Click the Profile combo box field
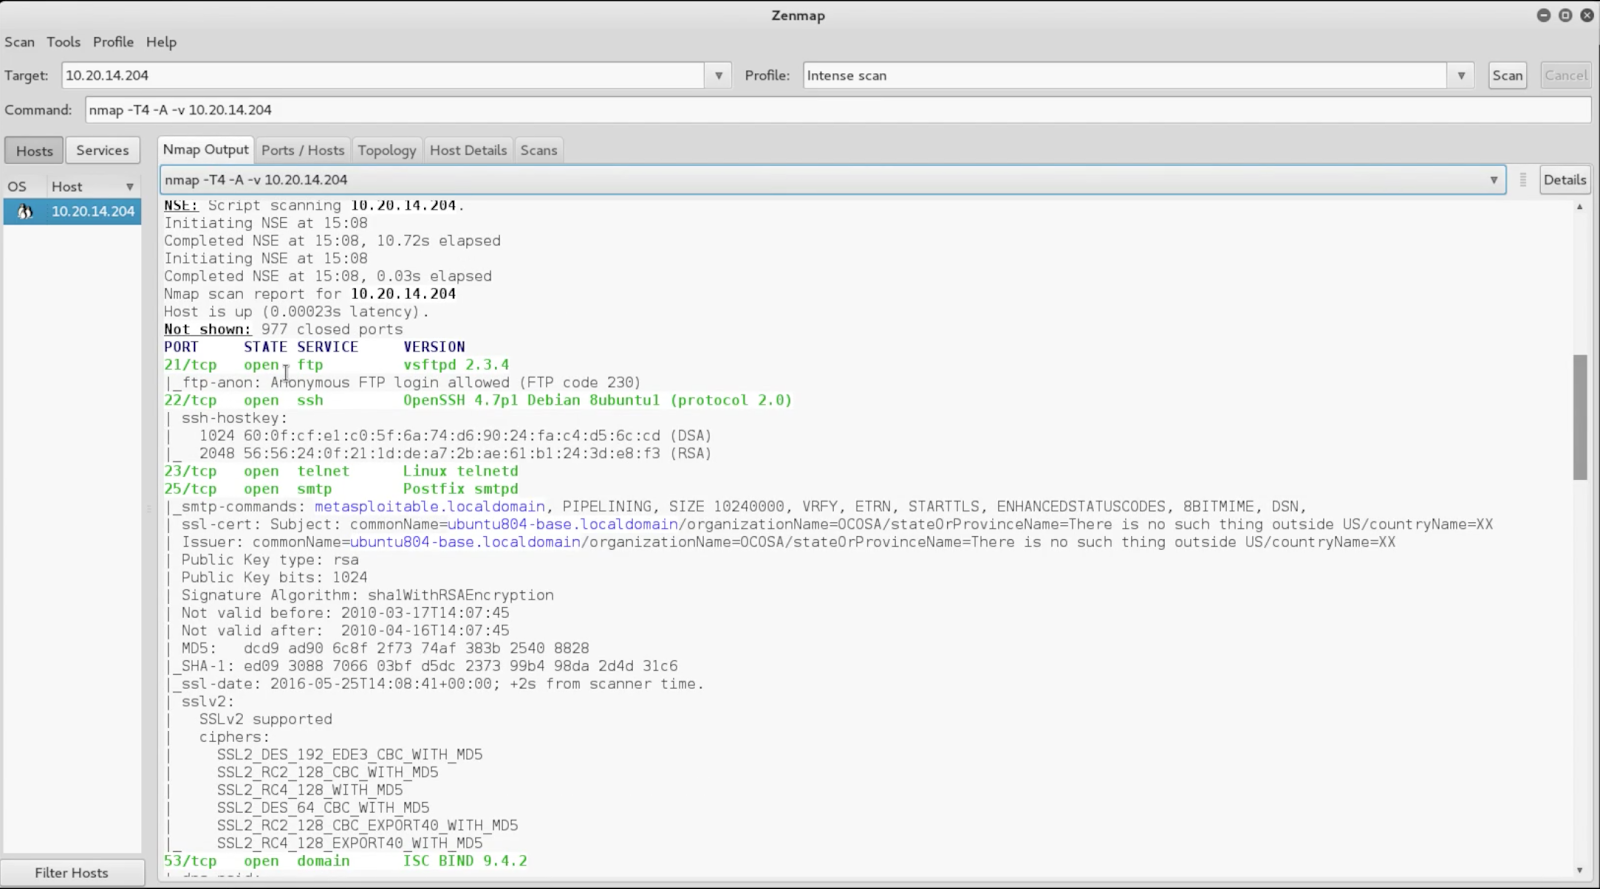 [1125, 75]
